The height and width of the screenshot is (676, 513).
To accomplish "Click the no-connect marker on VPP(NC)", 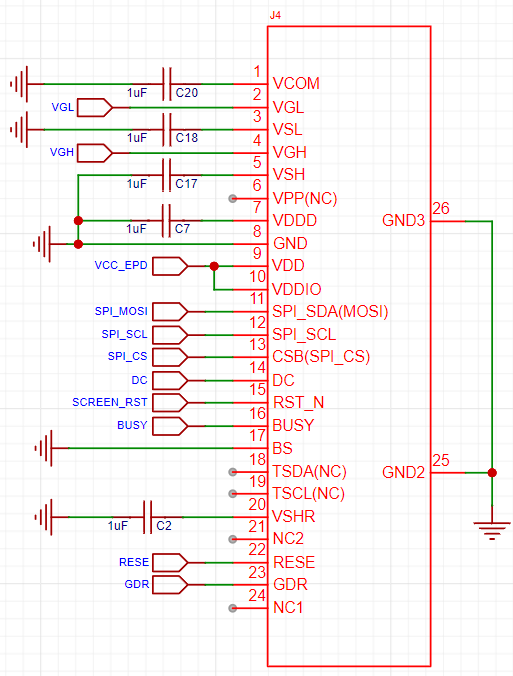I will [x=233, y=199].
